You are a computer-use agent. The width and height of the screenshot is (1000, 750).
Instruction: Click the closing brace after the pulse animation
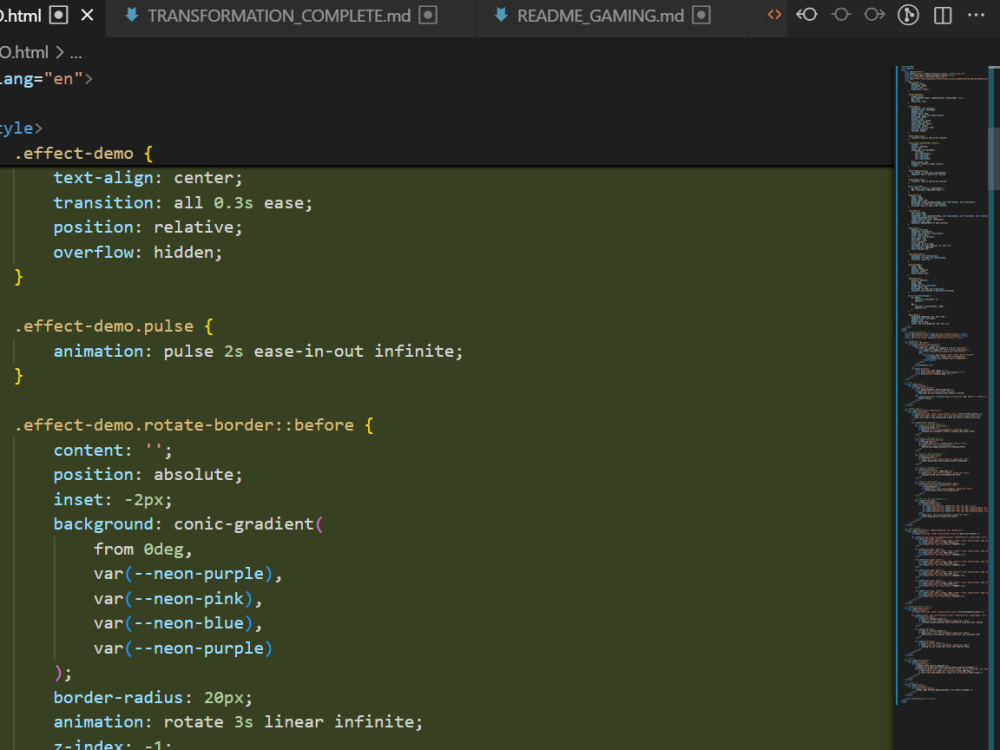click(x=18, y=376)
